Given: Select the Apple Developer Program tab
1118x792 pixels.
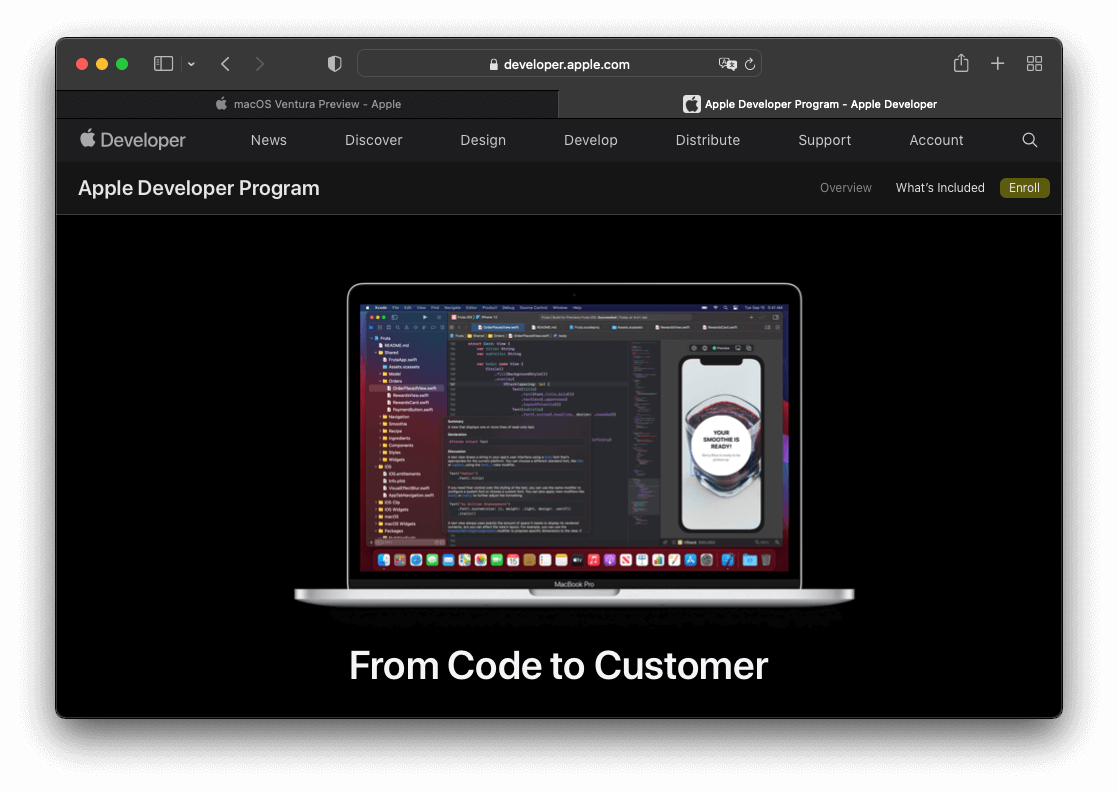Looking at the screenshot, I should (x=810, y=104).
